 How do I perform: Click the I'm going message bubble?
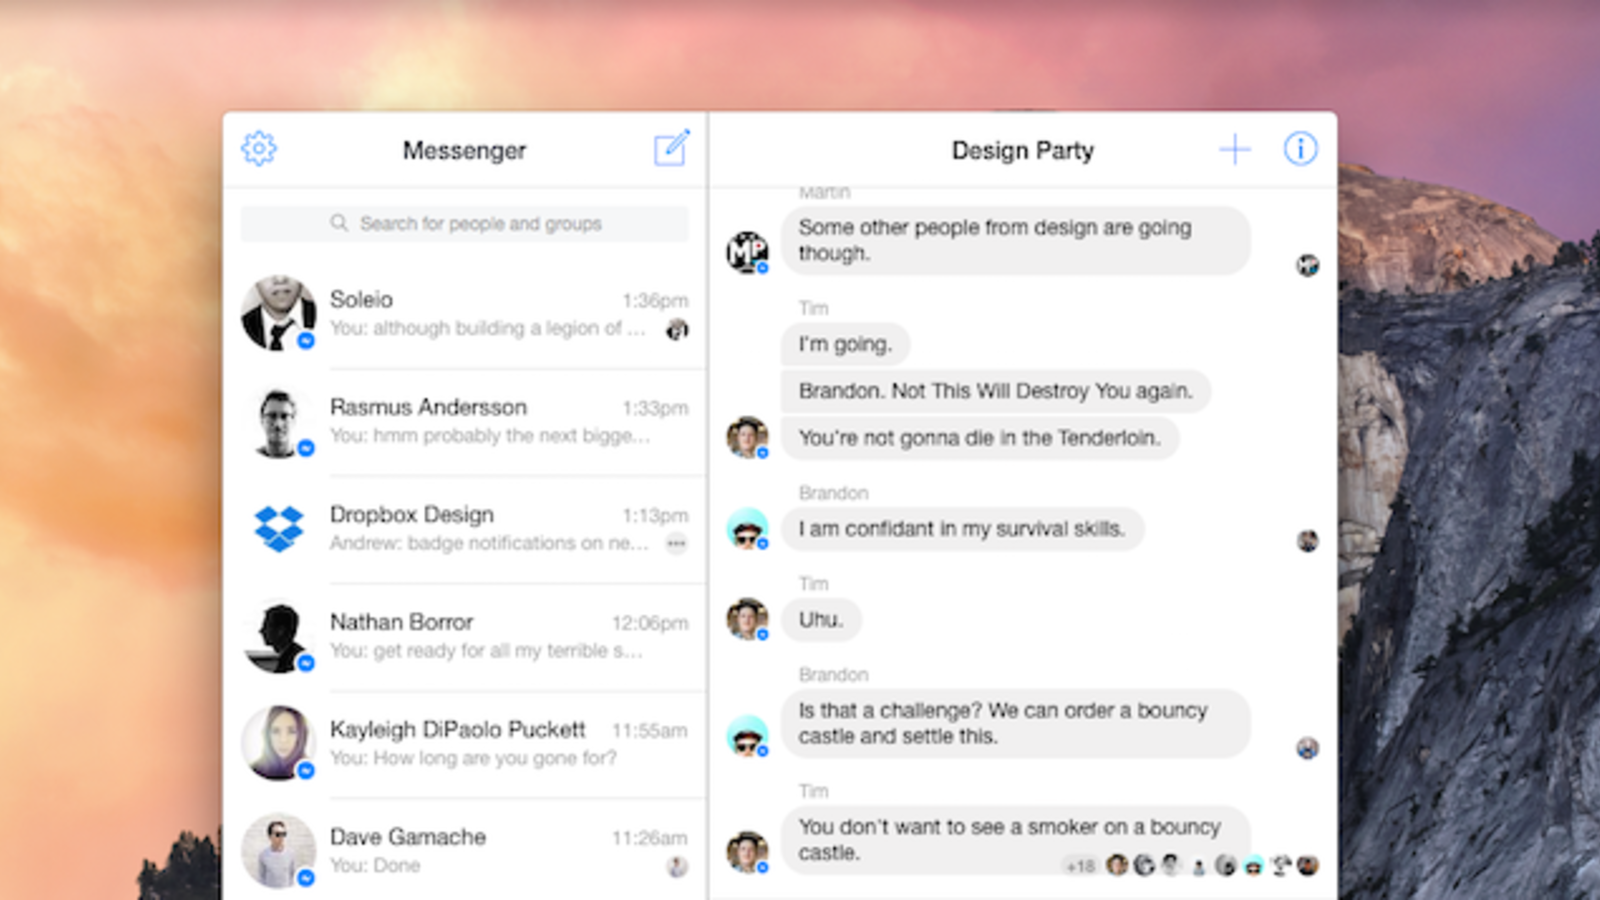point(845,344)
